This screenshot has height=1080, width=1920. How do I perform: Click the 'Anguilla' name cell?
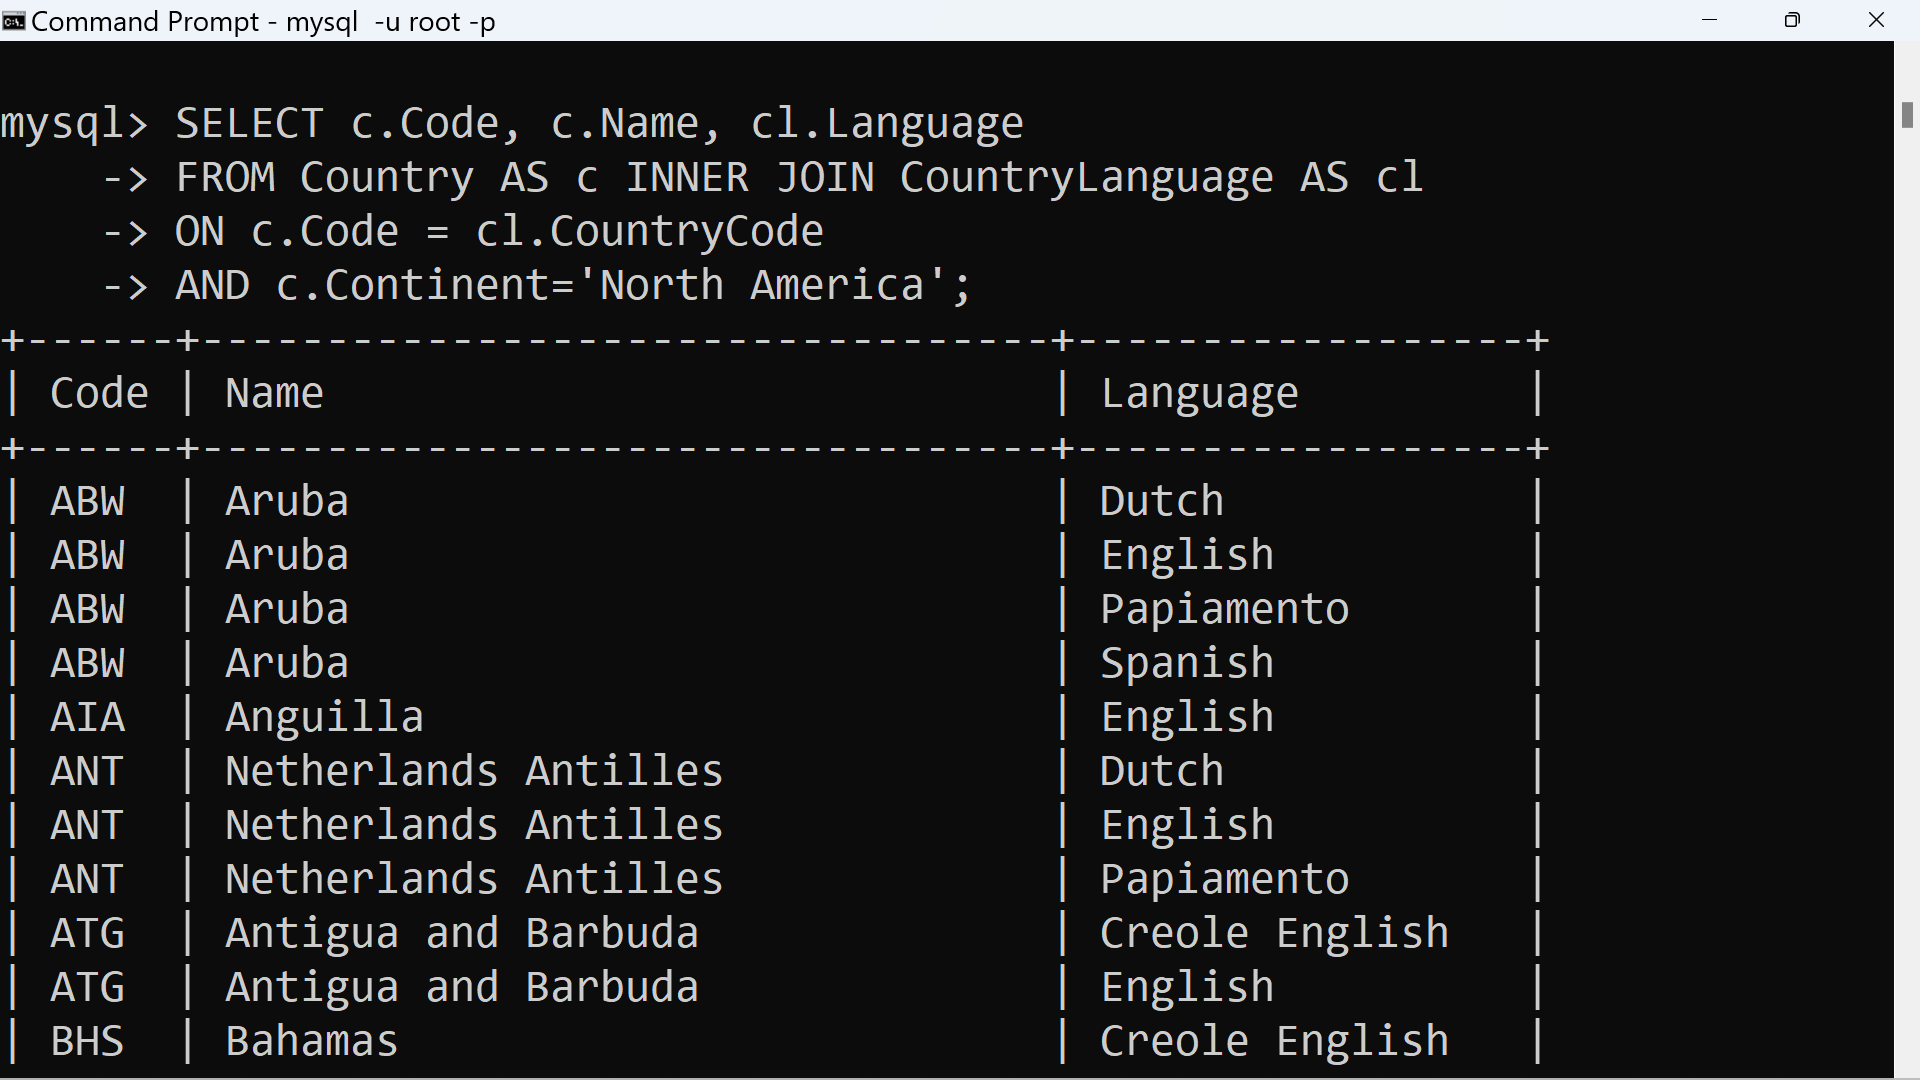pos(324,717)
